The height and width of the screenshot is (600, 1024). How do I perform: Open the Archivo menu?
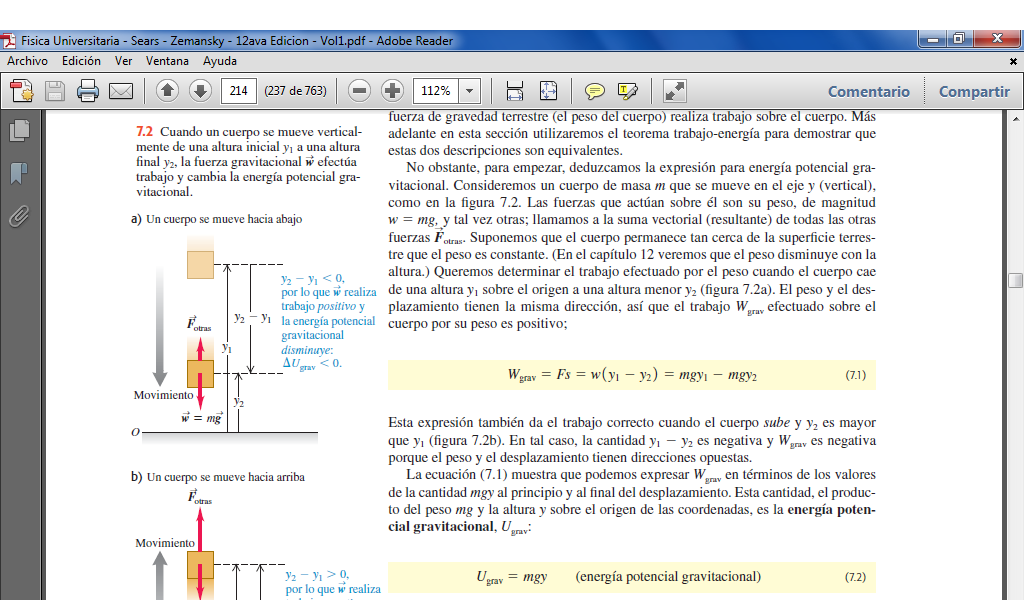28,61
